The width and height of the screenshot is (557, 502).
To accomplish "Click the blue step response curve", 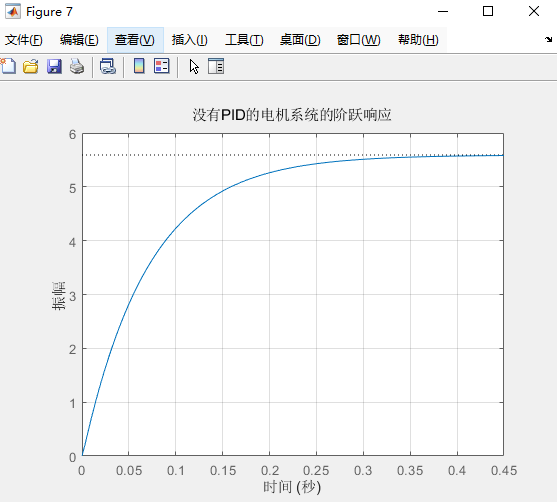I will click(175, 230).
